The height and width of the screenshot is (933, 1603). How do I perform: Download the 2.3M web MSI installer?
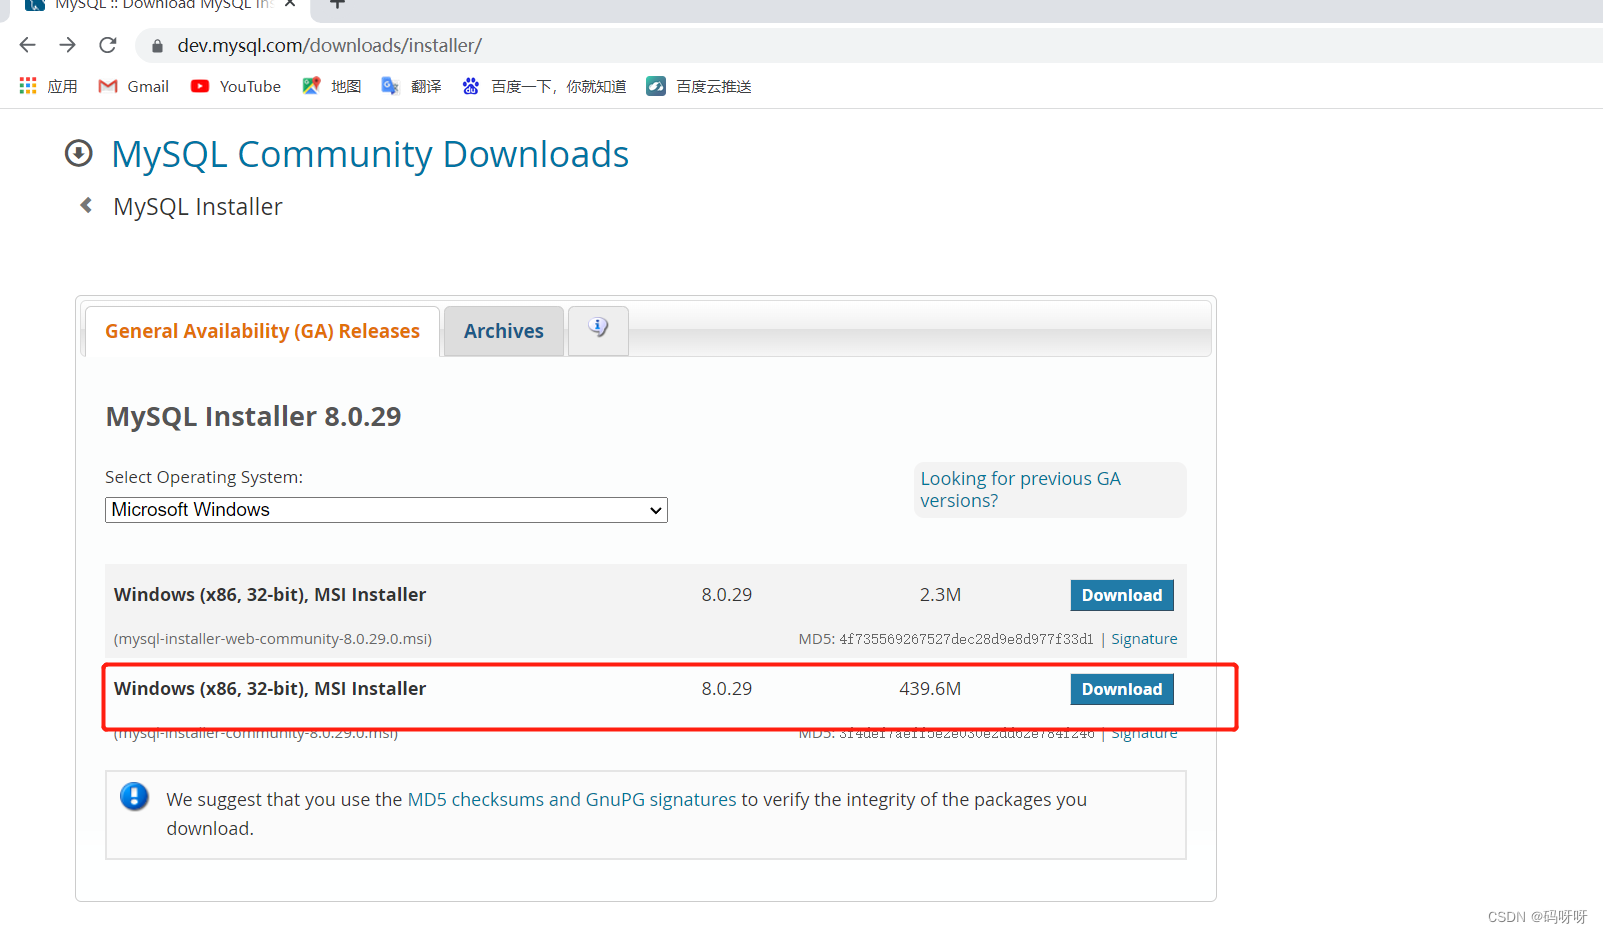pyautogui.click(x=1122, y=595)
